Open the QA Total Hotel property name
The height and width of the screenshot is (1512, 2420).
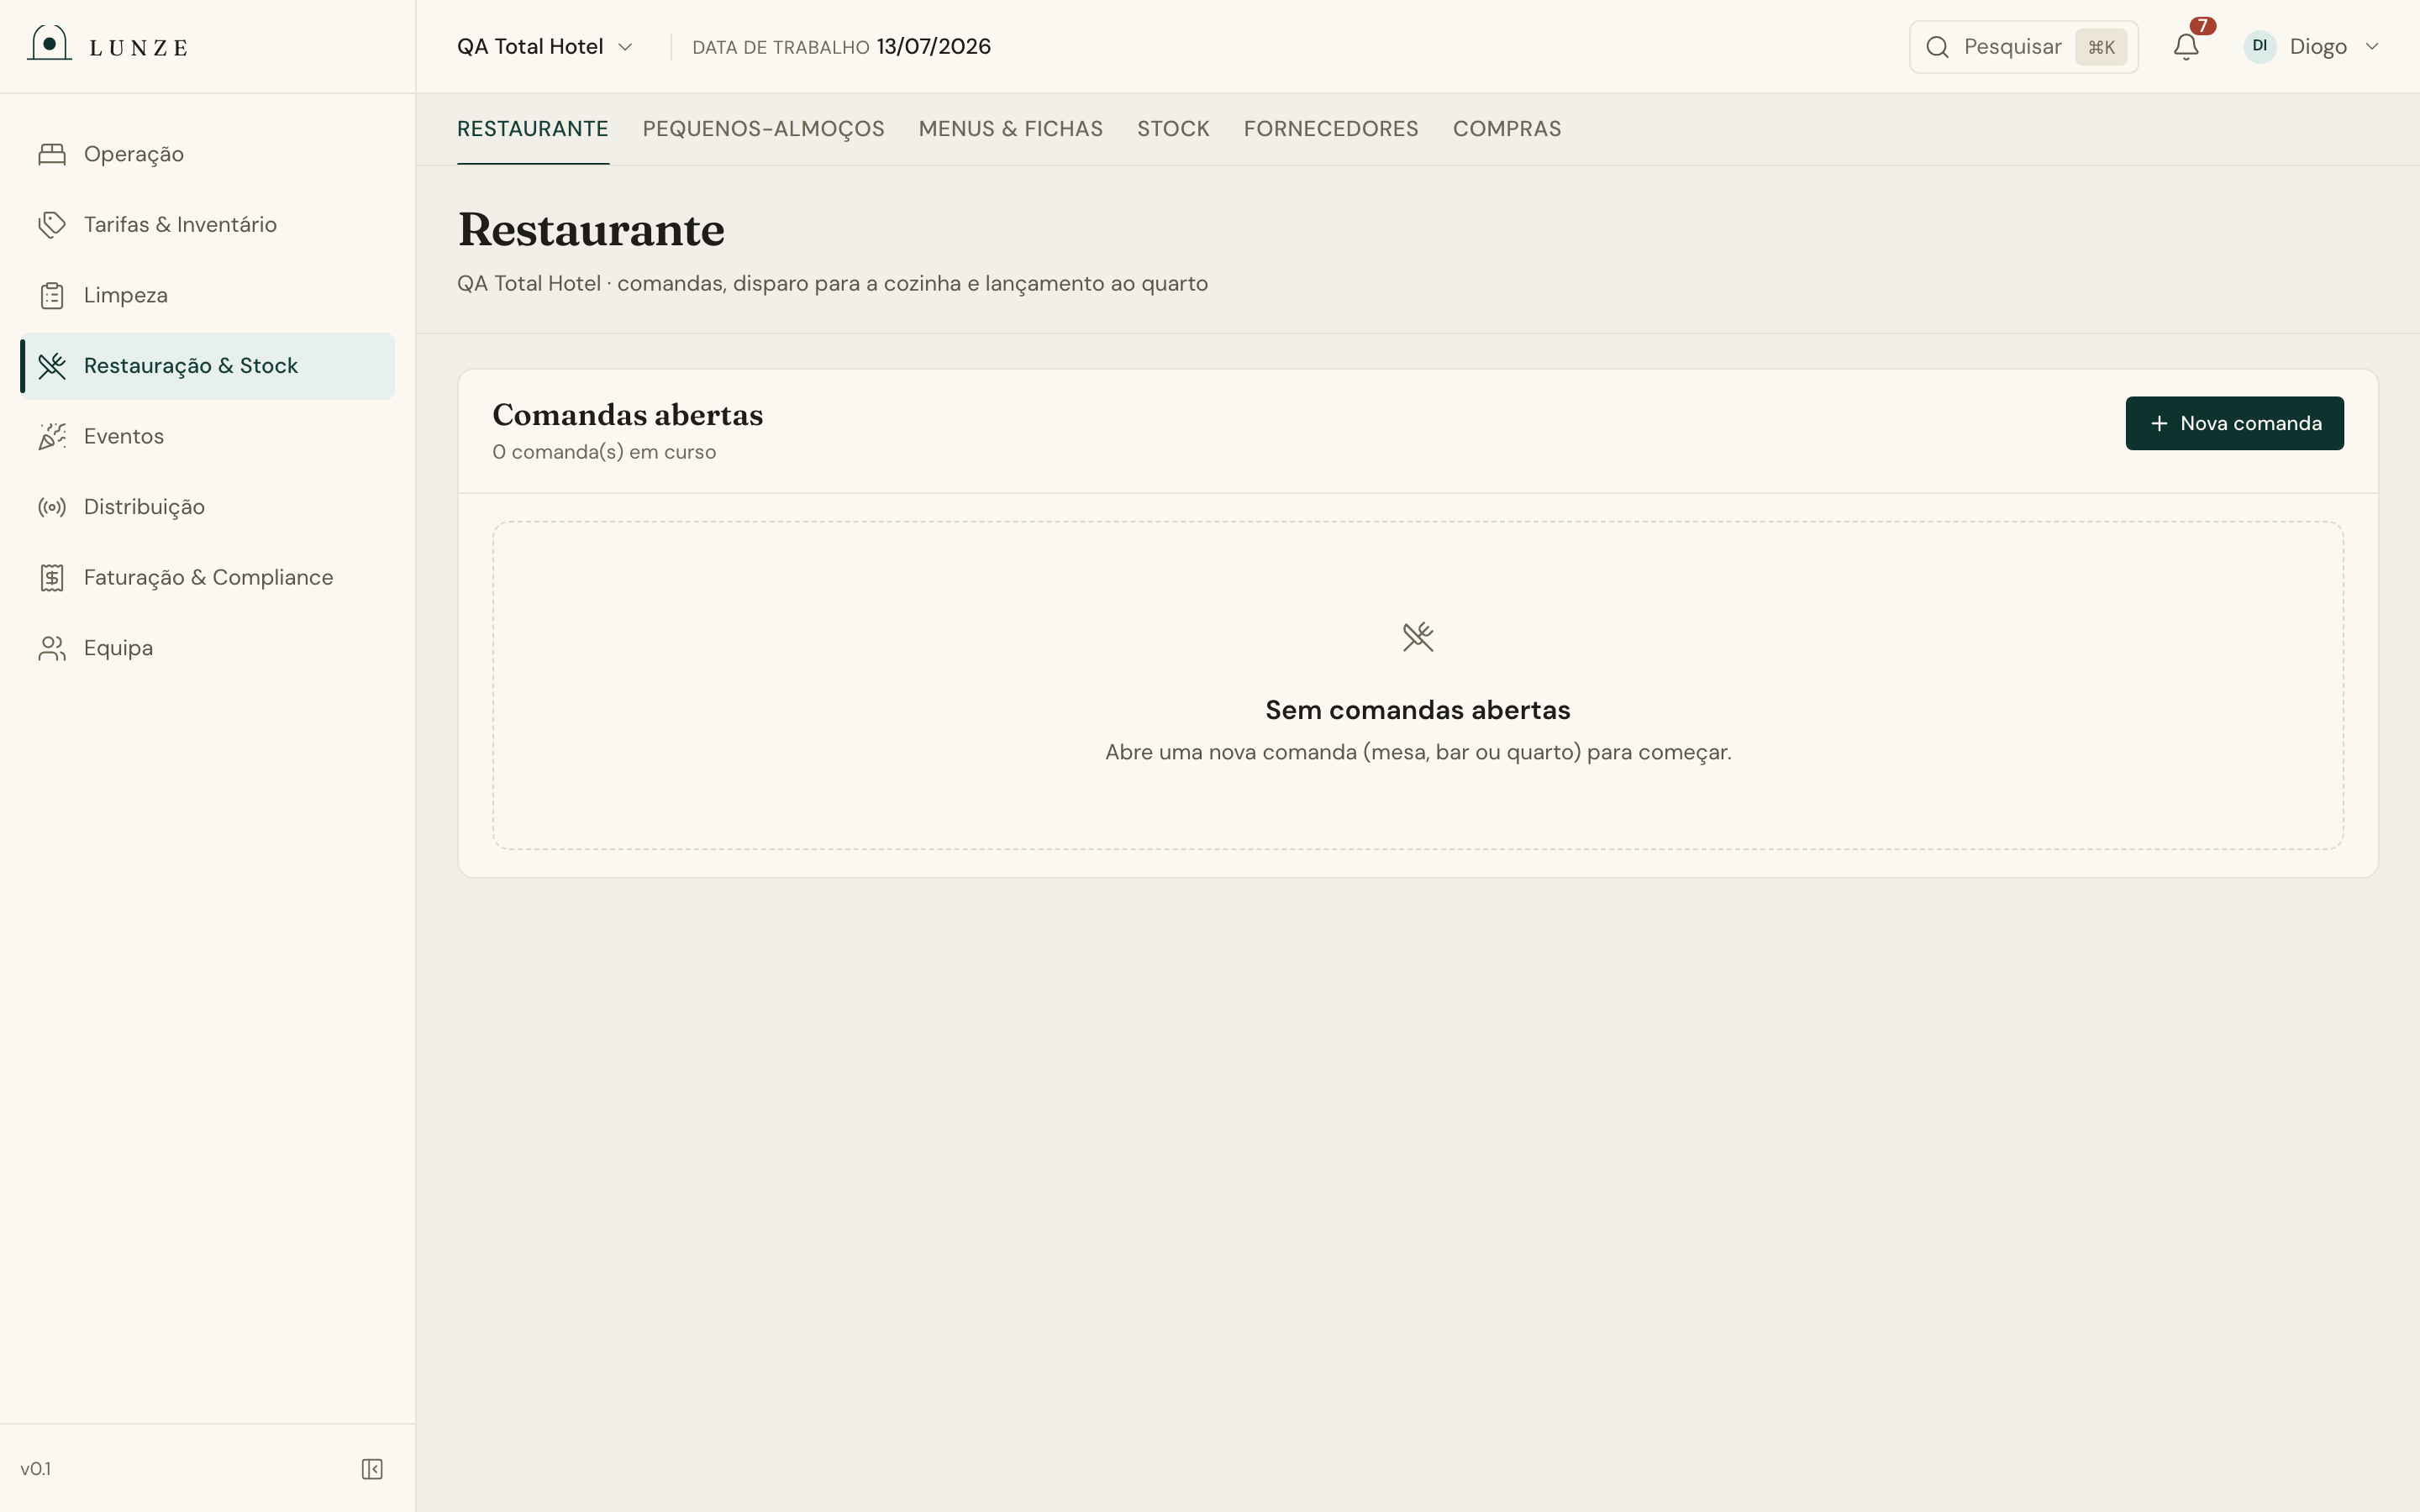(530, 47)
